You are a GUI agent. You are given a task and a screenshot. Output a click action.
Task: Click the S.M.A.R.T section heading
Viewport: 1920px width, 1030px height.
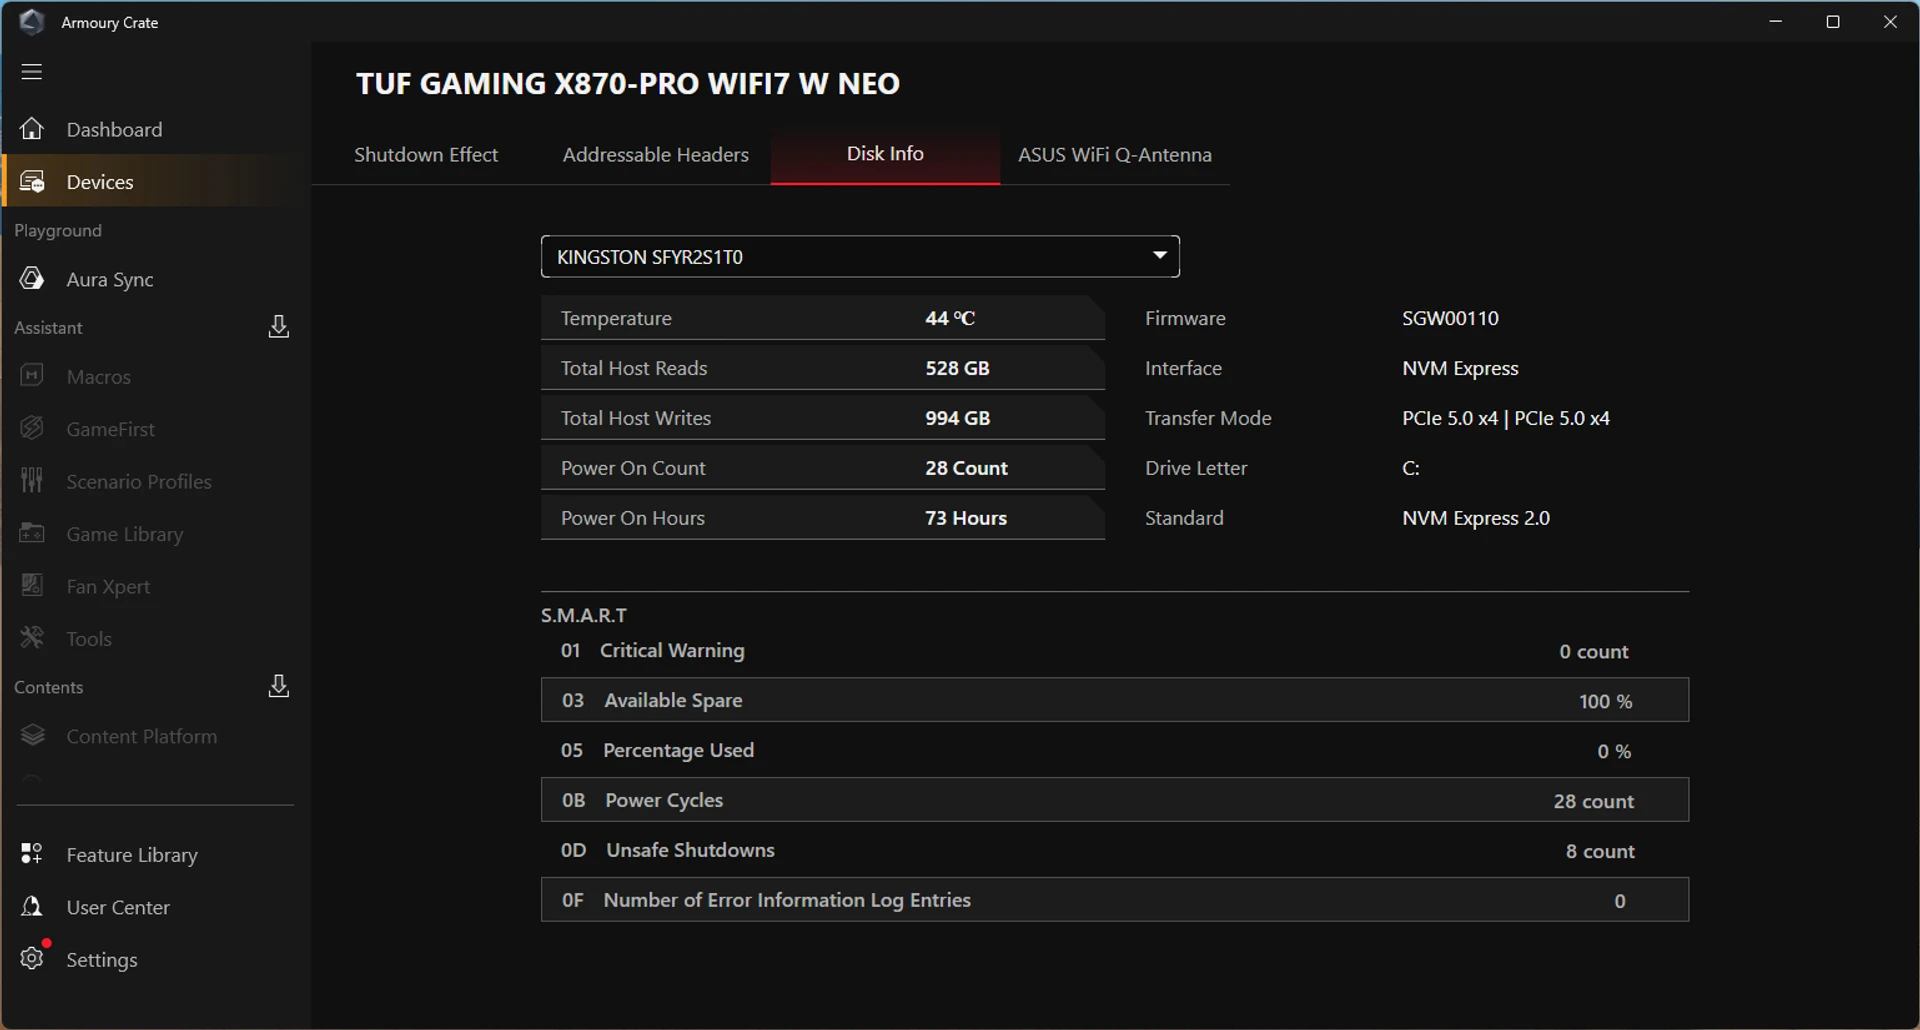(x=584, y=615)
